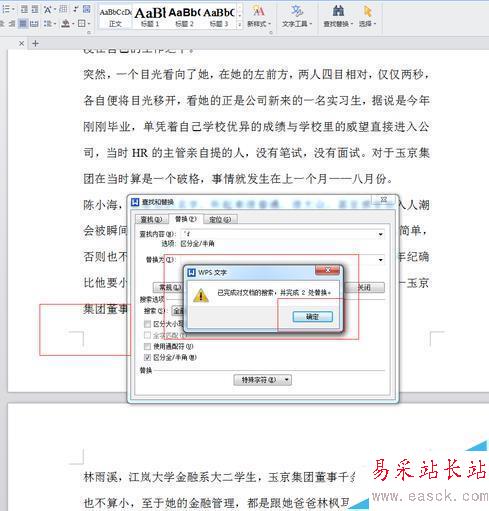Click the 关闭 button of Find and Replace
489x511 pixels.
coord(364,287)
